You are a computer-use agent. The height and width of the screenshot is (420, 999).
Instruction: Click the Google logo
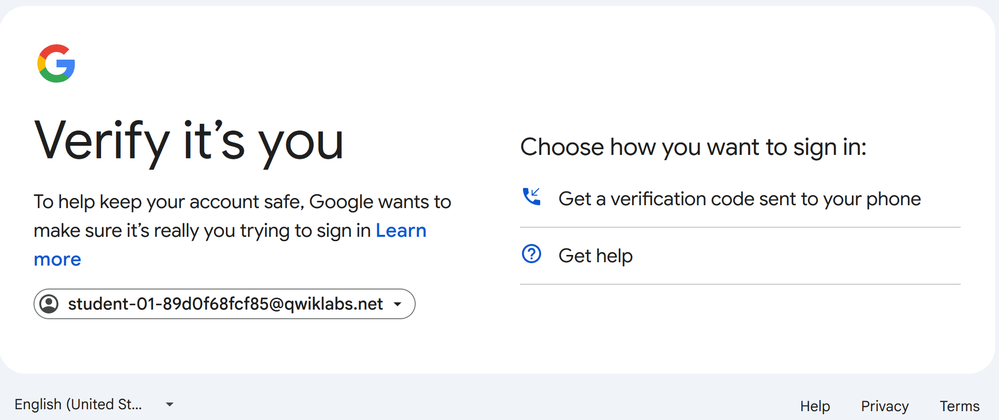(56, 63)
